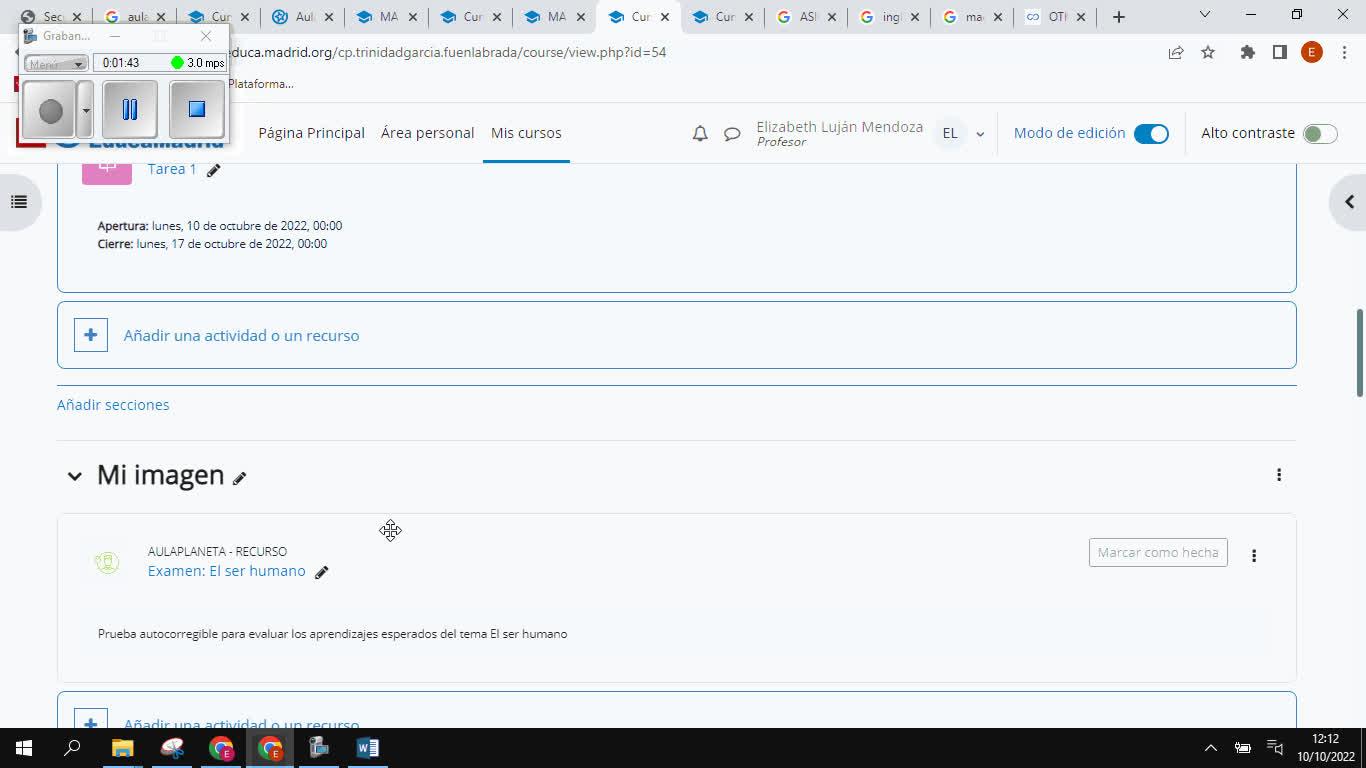Image resolution: width=1366 pixels, height=768 pixels.
Task: Click the share this page icon
Action: 1176,52
